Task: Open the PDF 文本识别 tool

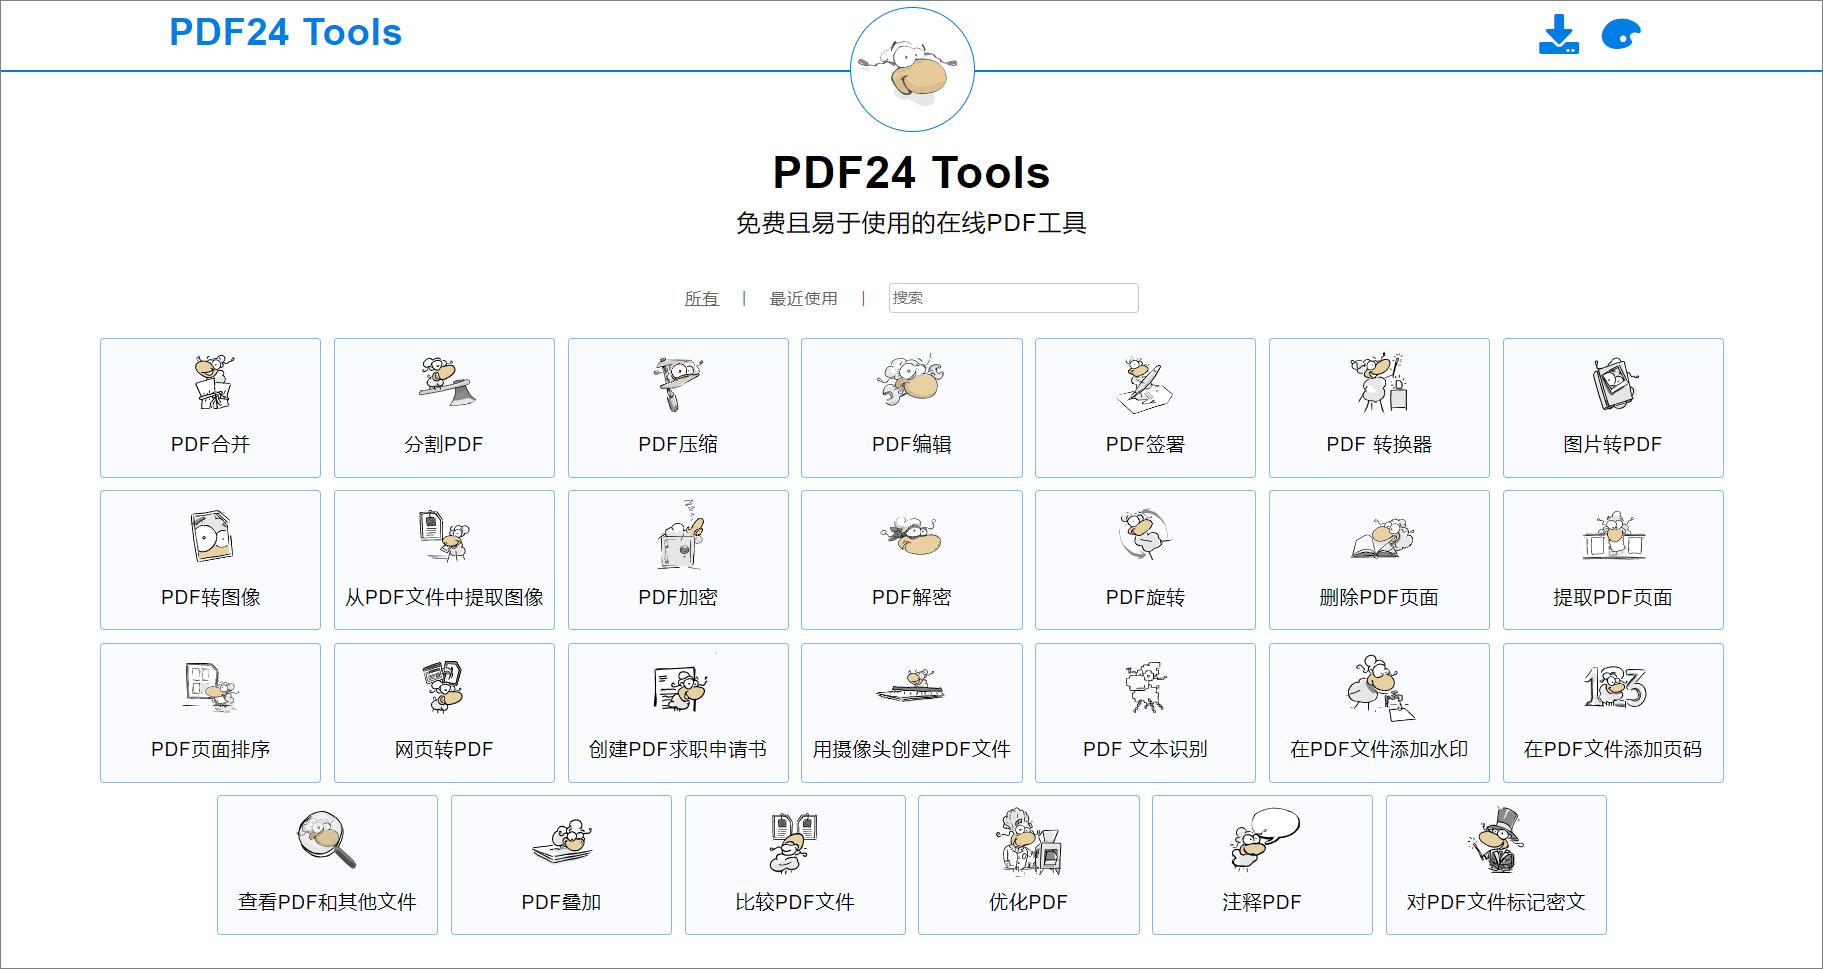Action: coord(1145,711)
